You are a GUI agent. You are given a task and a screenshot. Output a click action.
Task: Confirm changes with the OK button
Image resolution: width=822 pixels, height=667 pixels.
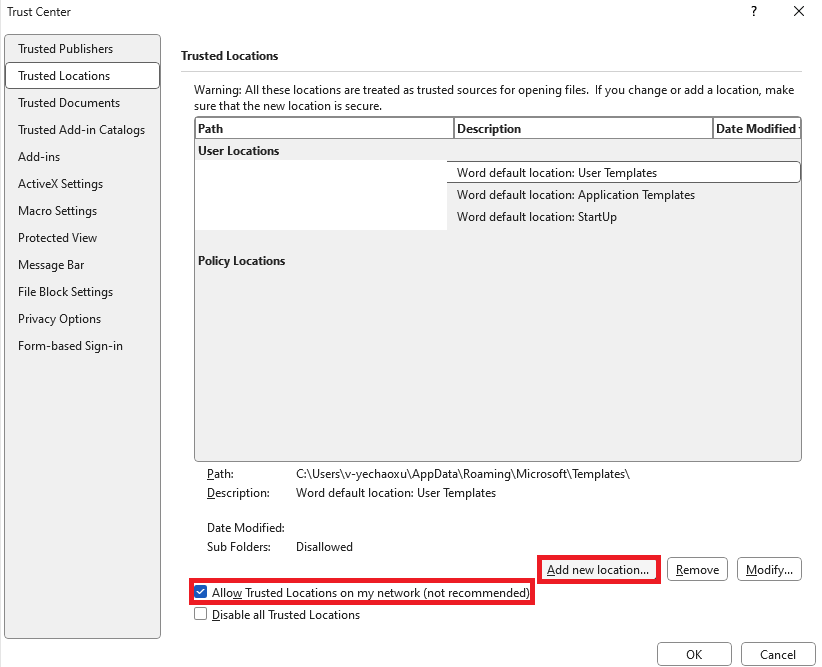tap(694, 654)
